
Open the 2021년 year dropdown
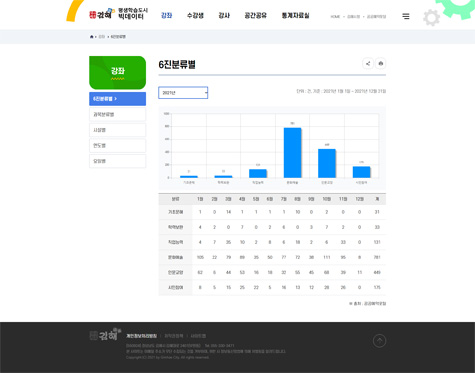tap(183, 93)
